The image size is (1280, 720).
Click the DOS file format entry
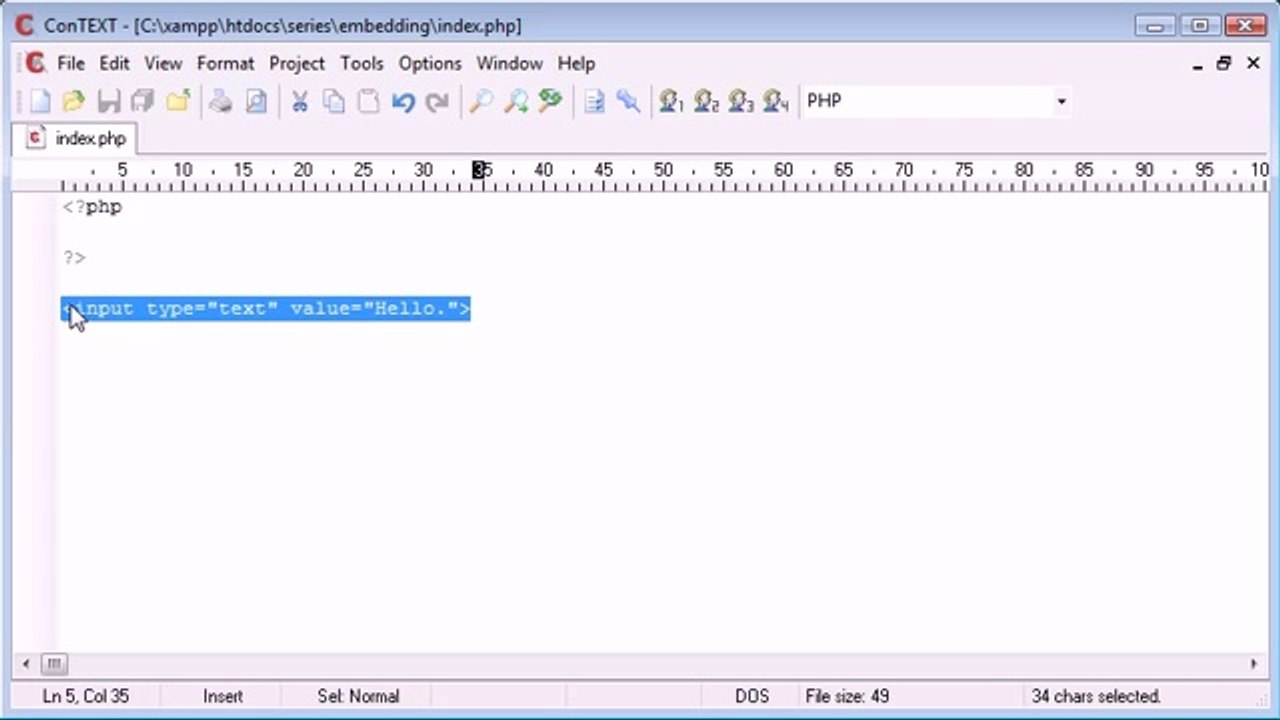[753, 696]
